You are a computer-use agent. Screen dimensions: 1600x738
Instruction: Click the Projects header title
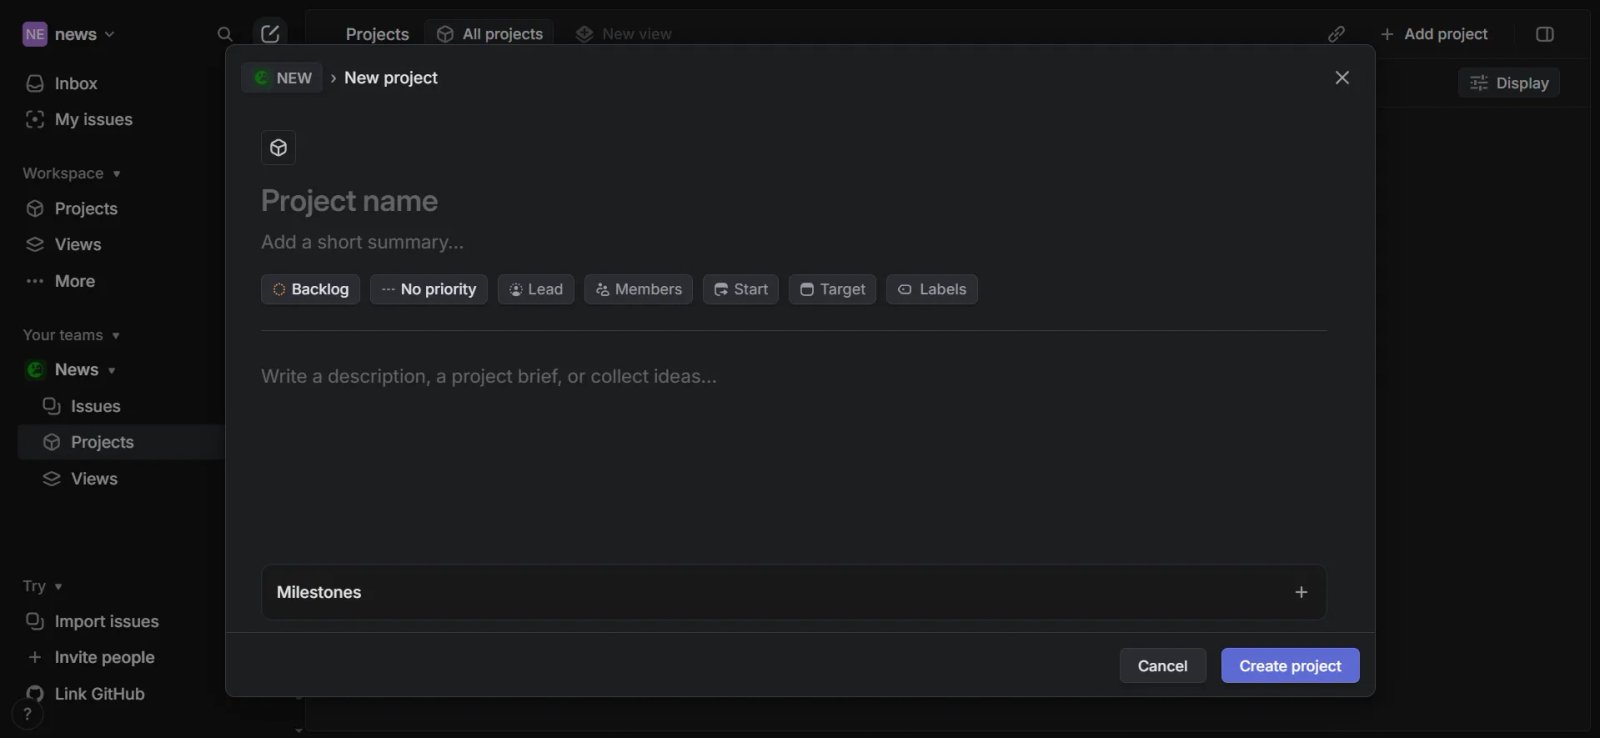(x=377, y=34)
